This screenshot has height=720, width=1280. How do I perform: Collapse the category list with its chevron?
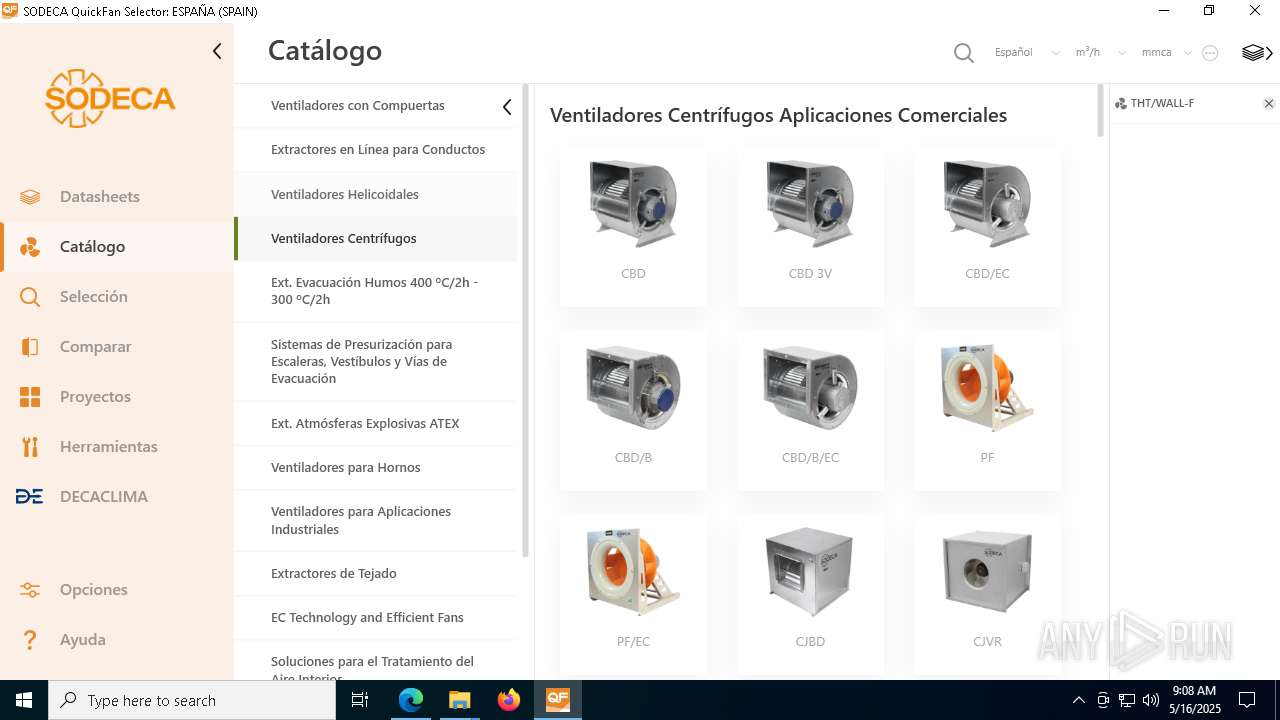507,107
